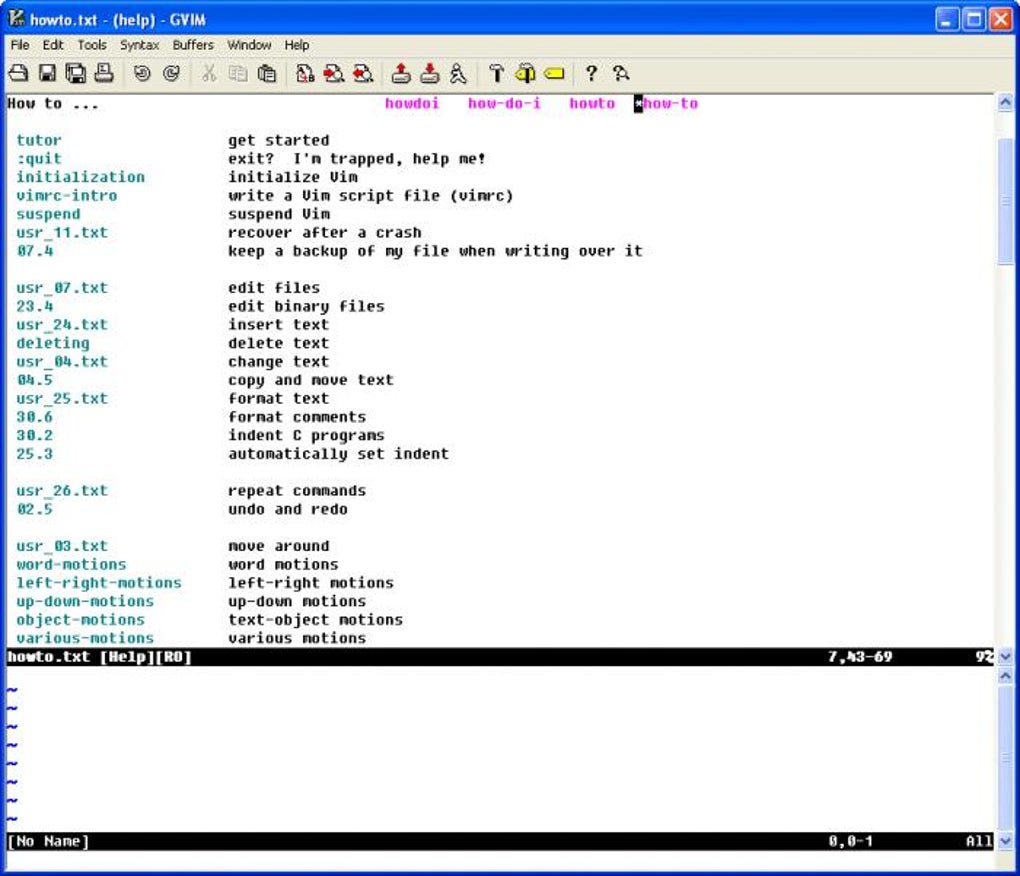This screenshot has height=876, width=1020.
Task: Open the File menu
Action: [20, 45]
